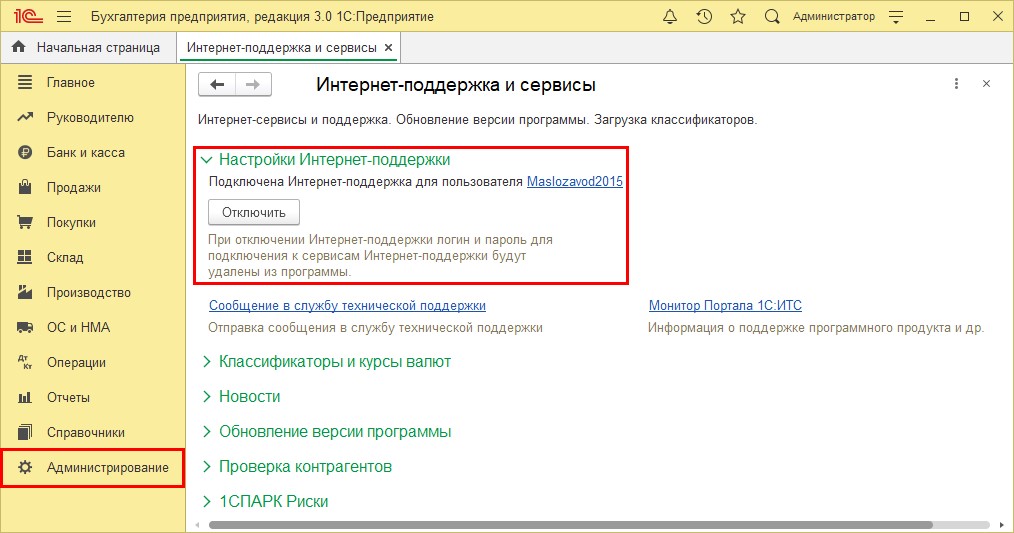Open the history clock icon

pyautogui.click(x=704, y=17)
